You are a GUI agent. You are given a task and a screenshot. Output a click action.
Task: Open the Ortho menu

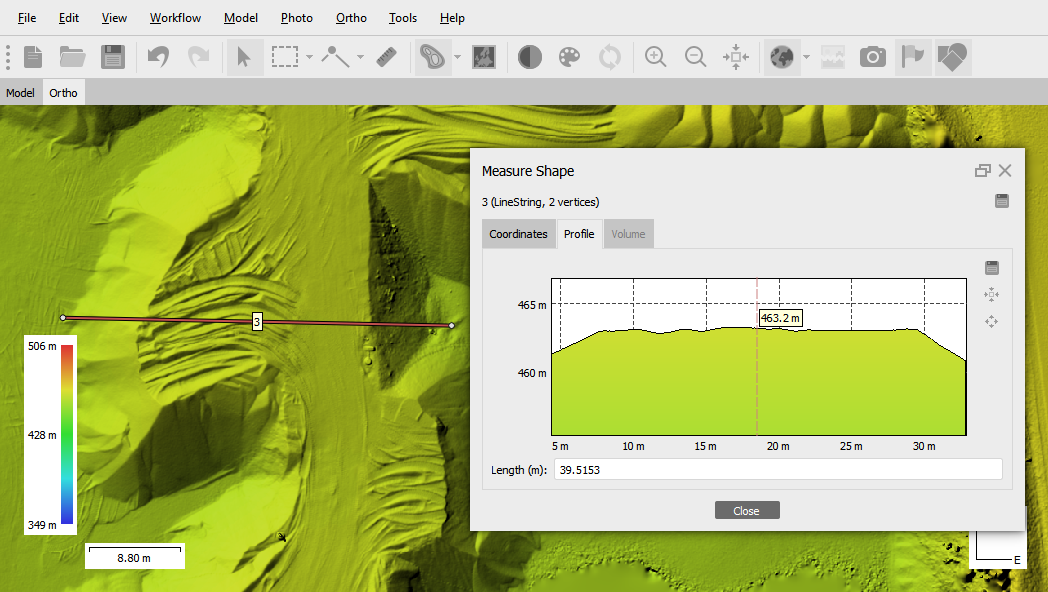pyautogui.click(x=352, y=18)
